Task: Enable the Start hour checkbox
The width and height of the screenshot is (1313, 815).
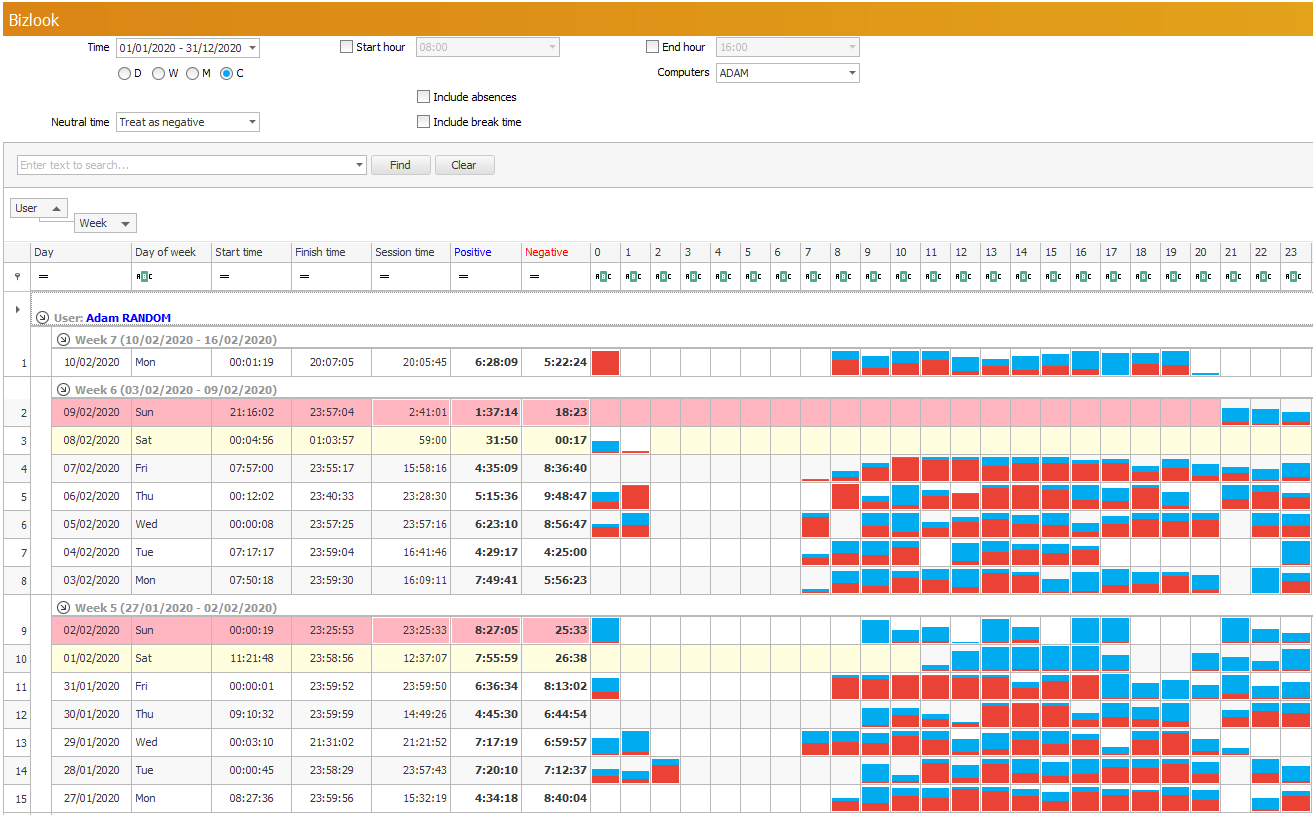Action: (347, 47)
